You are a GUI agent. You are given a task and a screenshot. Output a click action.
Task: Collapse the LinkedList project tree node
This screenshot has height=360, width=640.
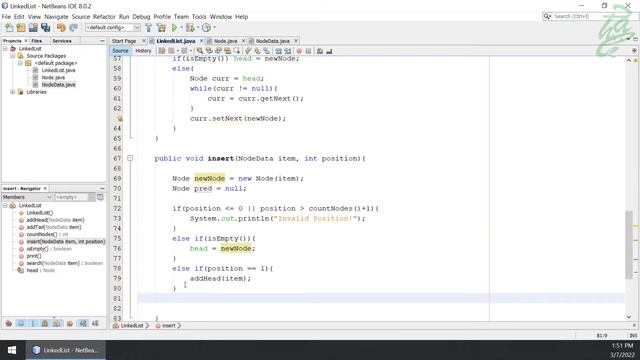(x=5, y=49)
